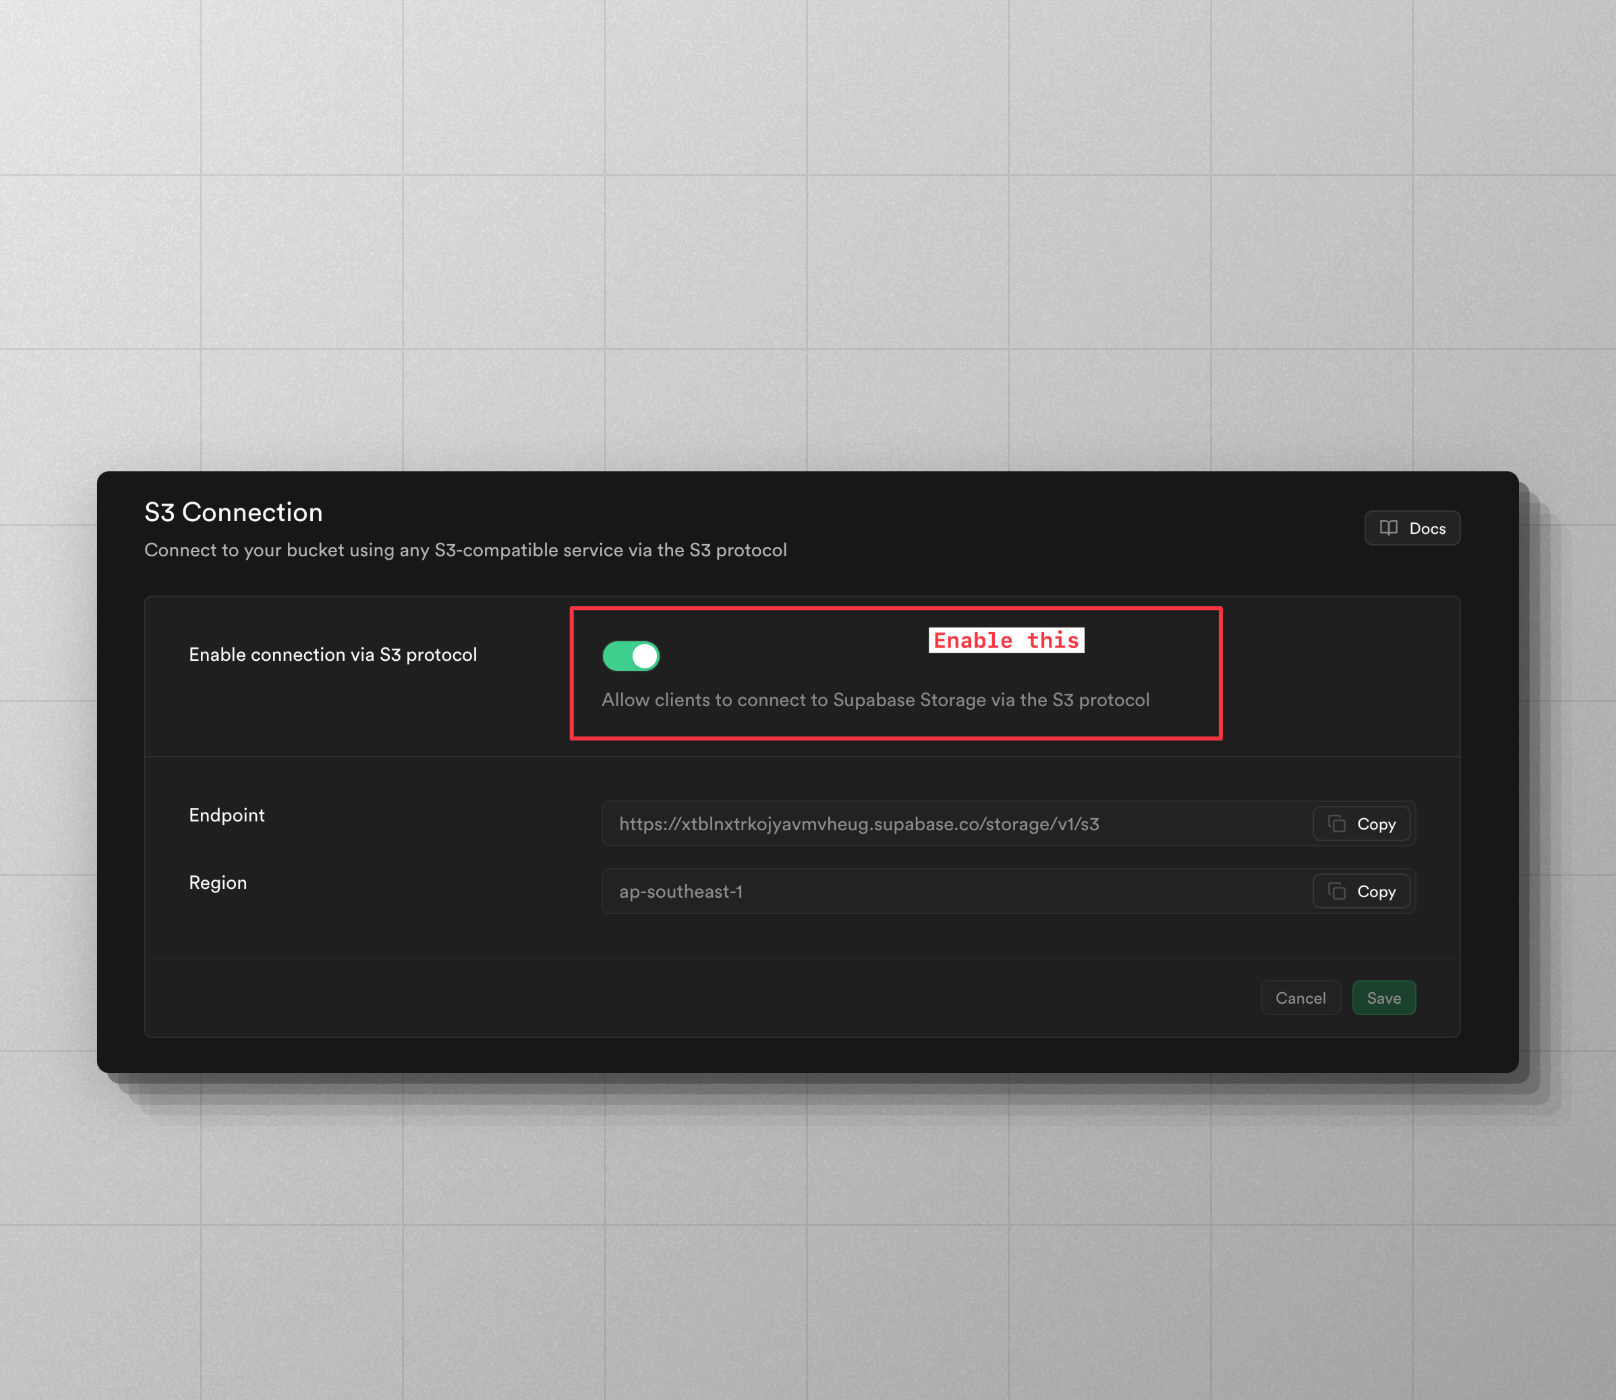Screen dimensions: 1616x1400
Task: Click the book icon in Docs button
Action: [x=1388, y=528]
